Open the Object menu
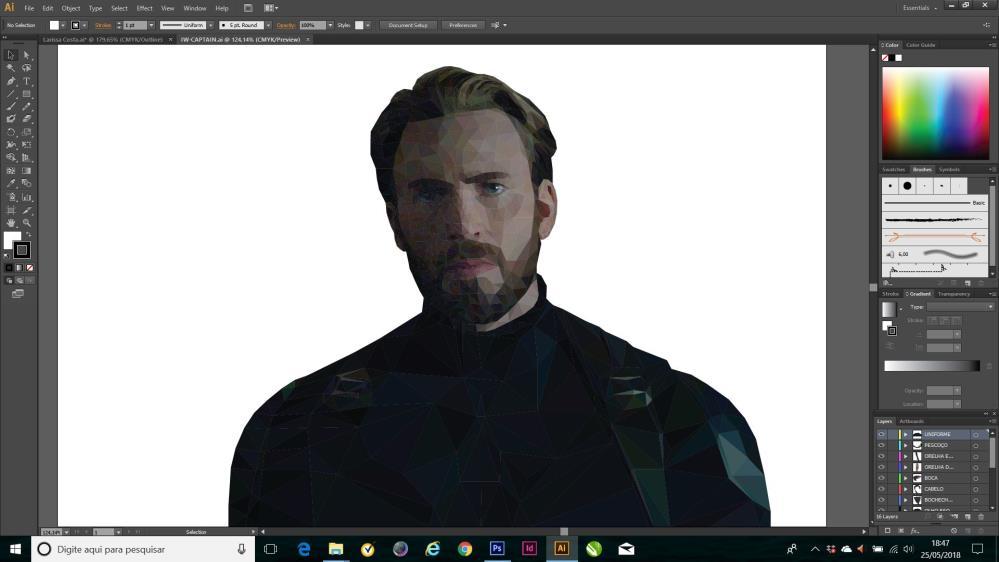 coord(71,8)
